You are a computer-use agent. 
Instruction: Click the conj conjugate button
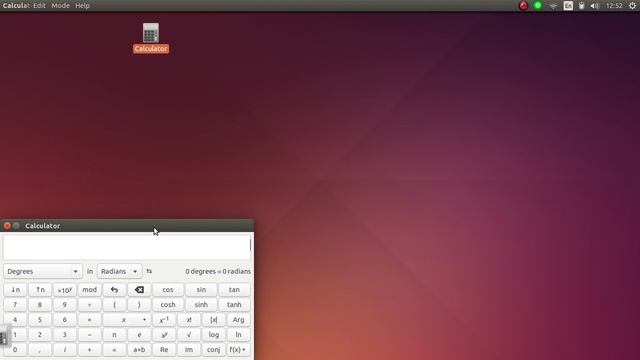click(213, 349)
